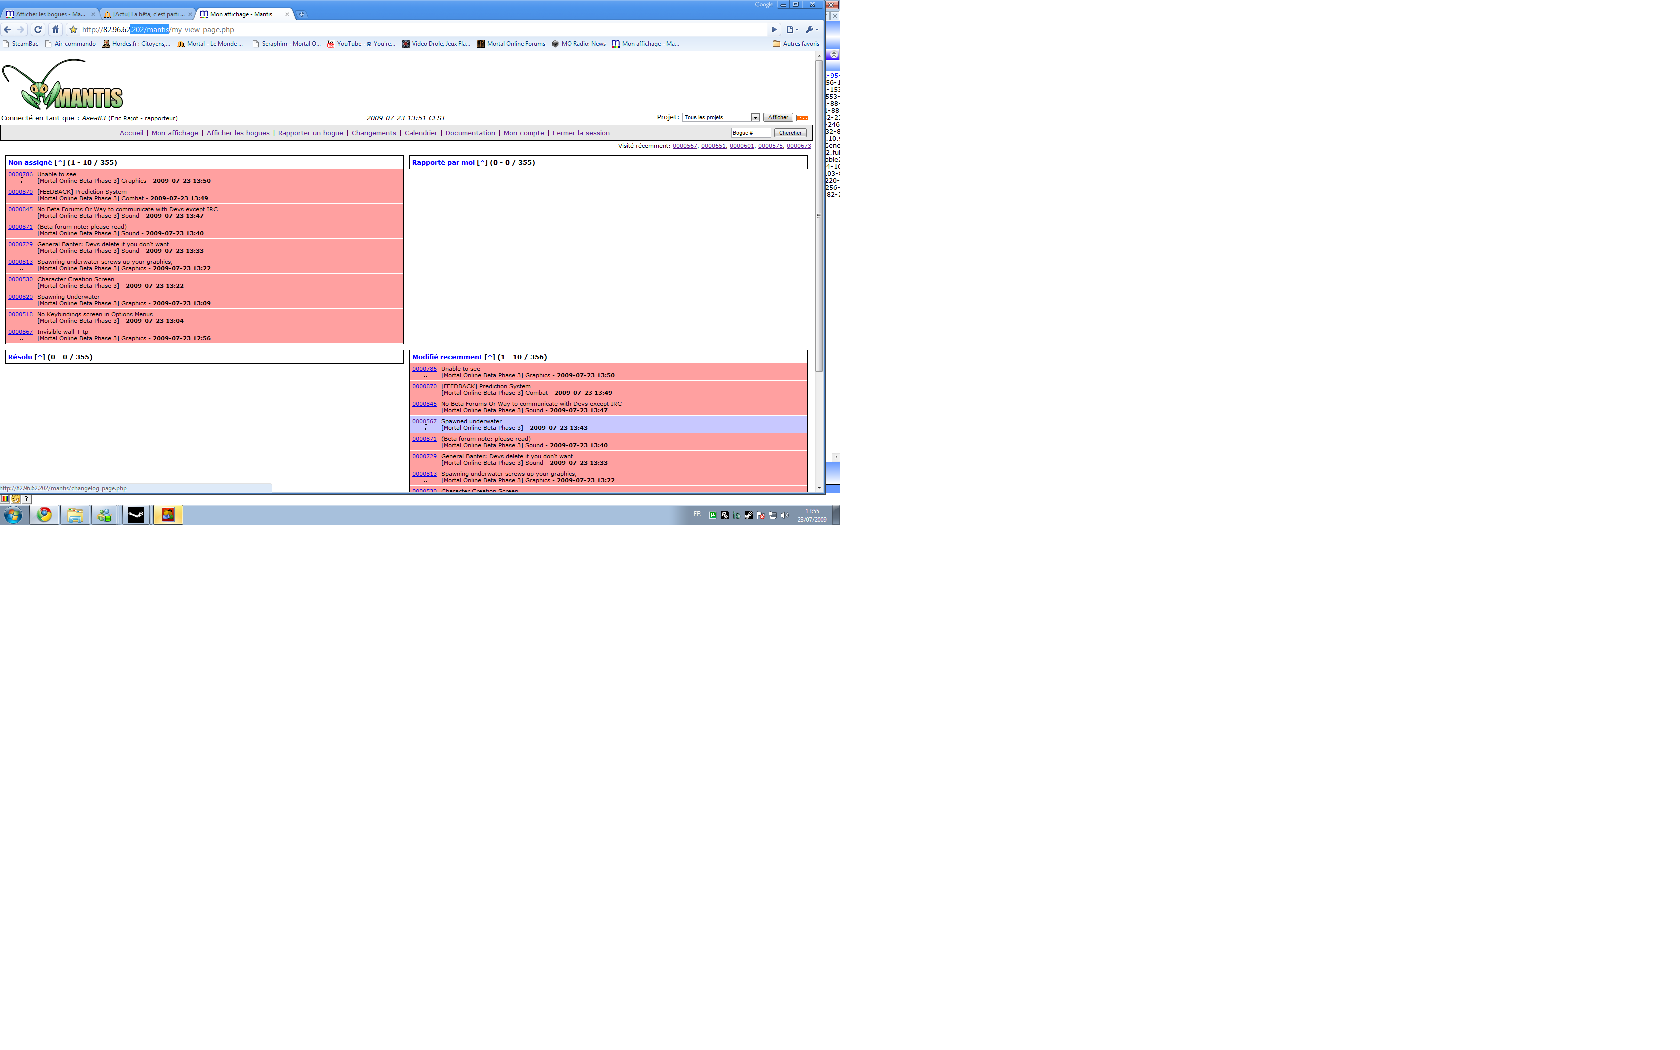The image size is (1680, 1050).
Task: Click the Mantis logo
Action: 62,87
